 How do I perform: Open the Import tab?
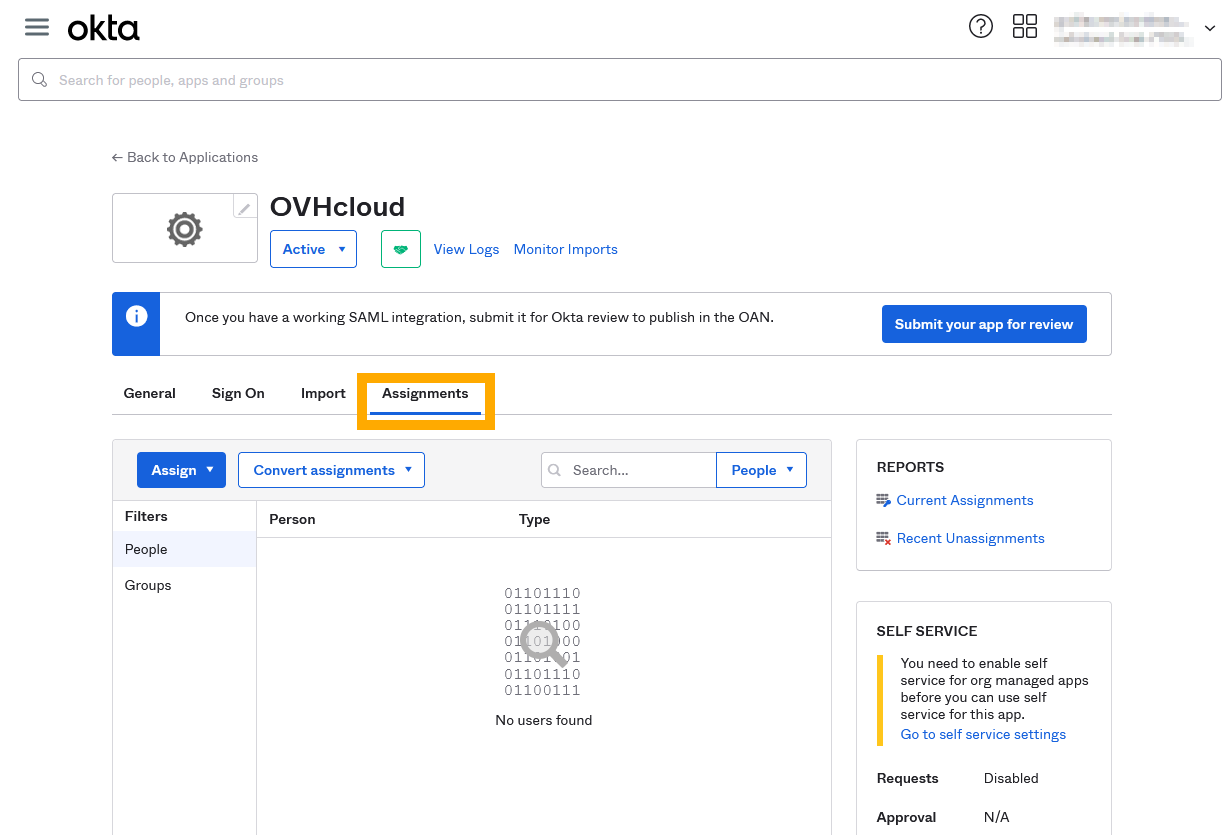click(323, 394)
